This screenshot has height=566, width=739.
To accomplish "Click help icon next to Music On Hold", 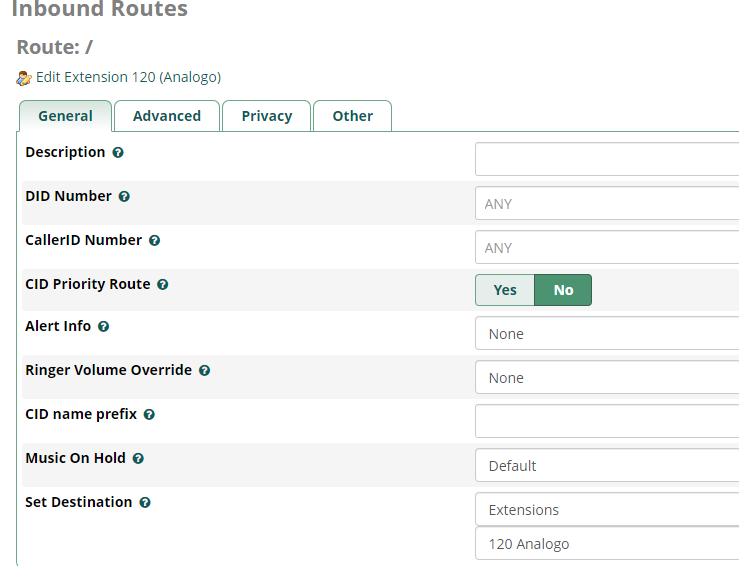I will pos(139,459).
